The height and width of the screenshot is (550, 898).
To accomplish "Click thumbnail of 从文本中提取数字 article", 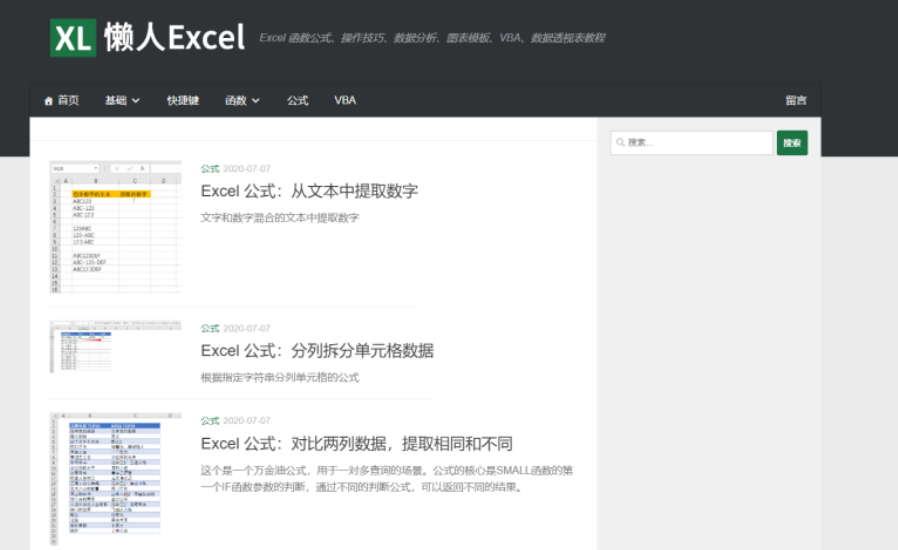I will [115, 226].
